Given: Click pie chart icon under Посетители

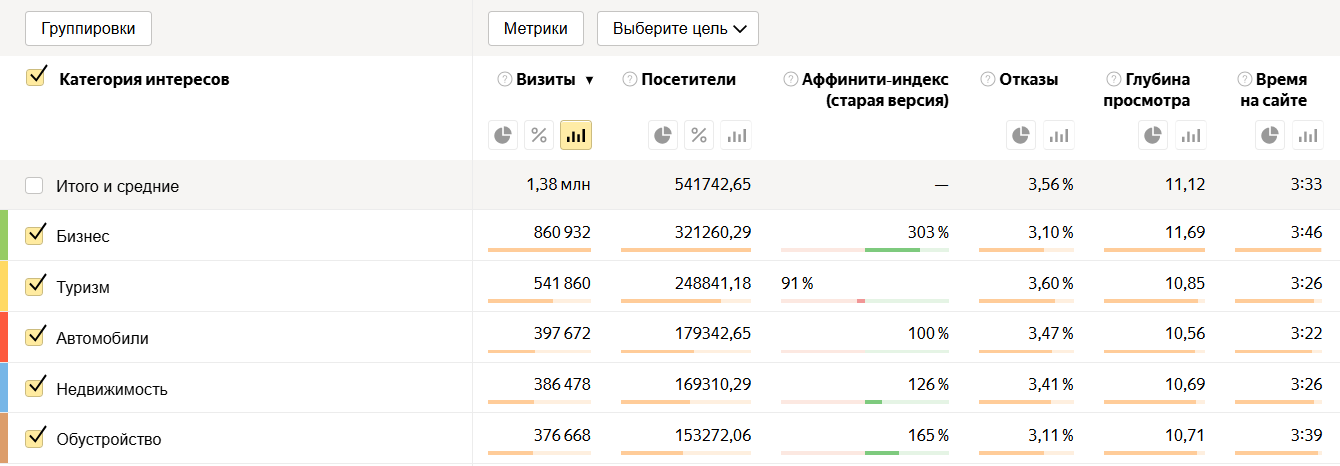Looking at the screenshot, I should (x=663, y=135).
